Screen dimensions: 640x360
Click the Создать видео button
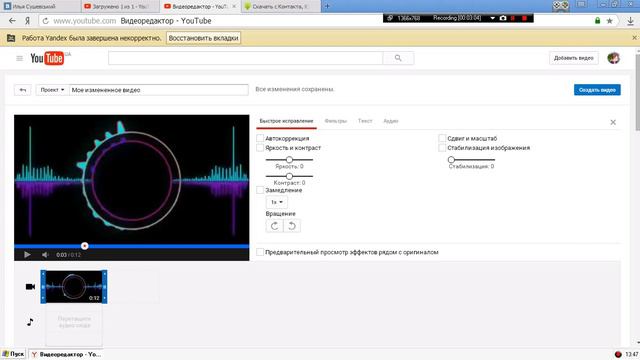[597, 90]
